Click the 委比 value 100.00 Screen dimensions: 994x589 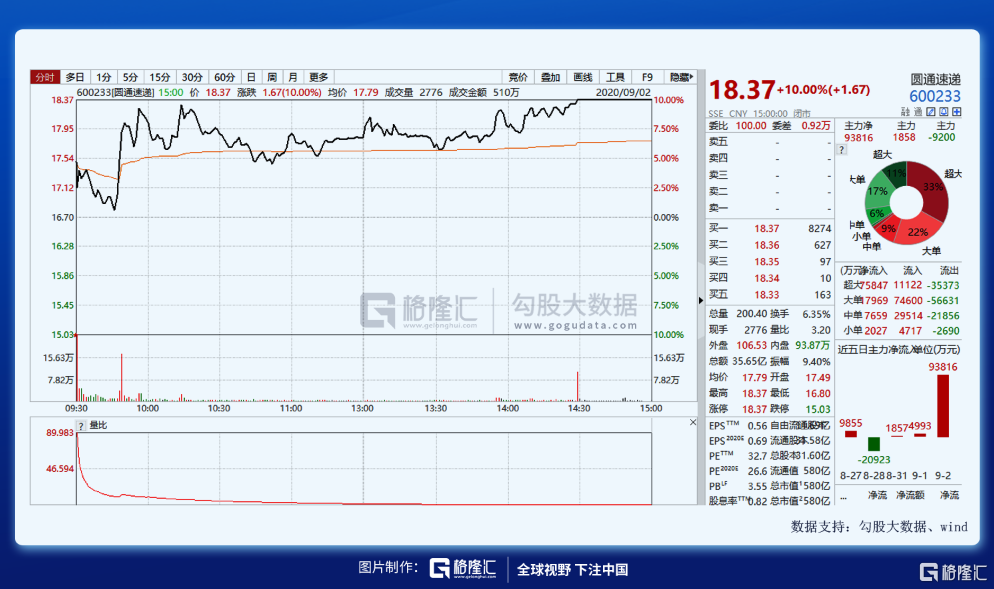coord(751,126)
